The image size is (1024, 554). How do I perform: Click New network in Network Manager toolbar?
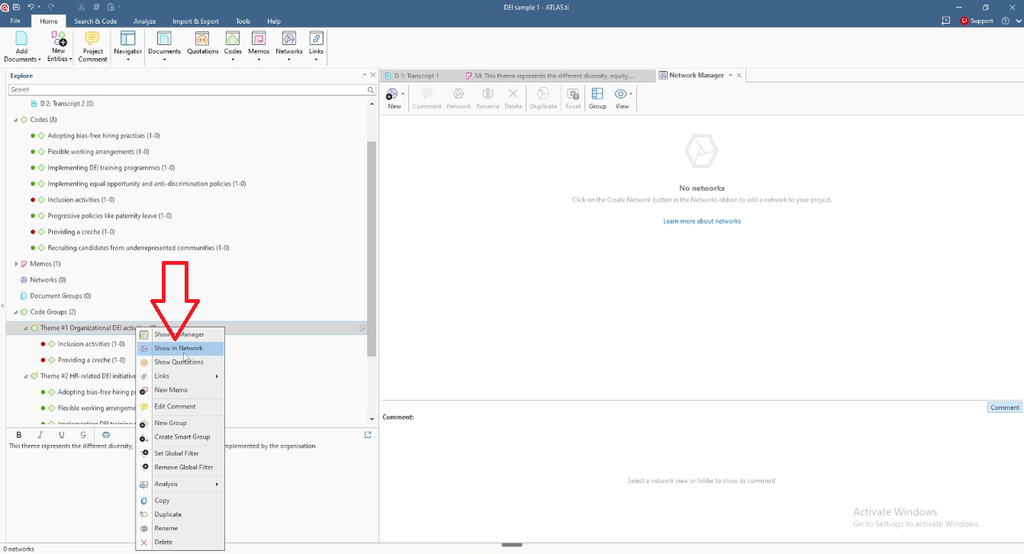[x=394, y=99]
